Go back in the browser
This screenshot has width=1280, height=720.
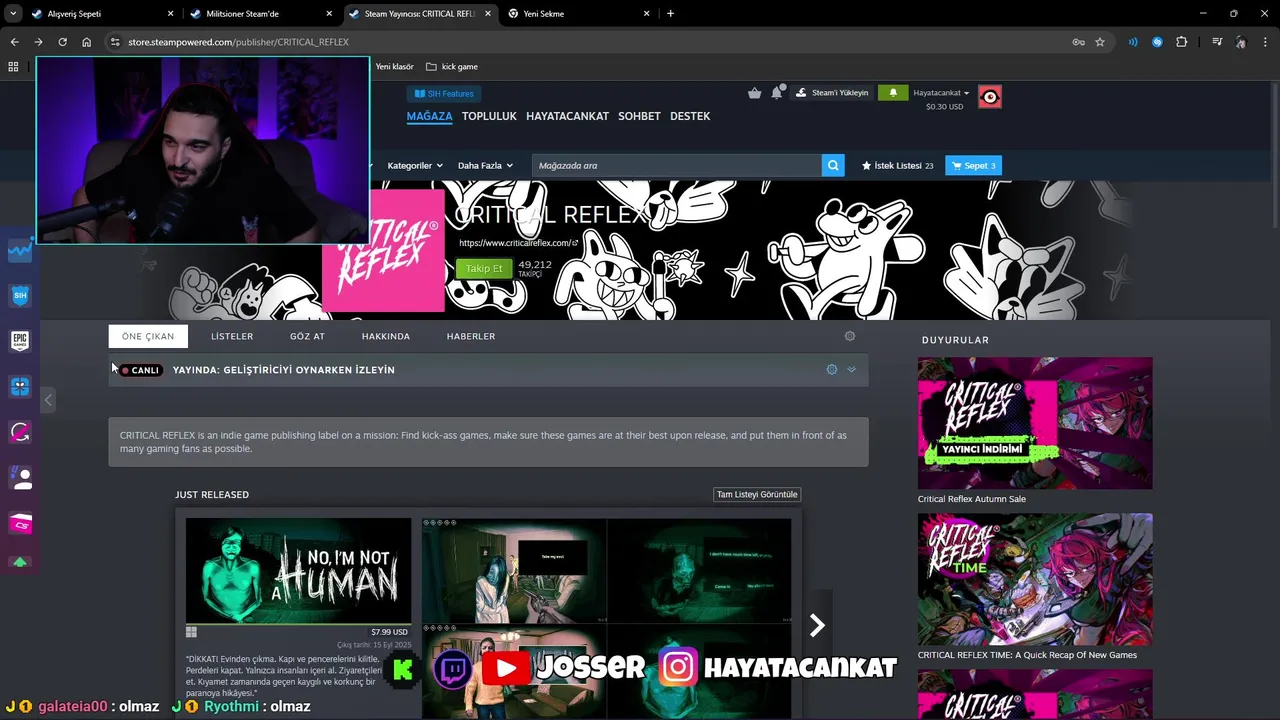click(x=14, y=42)
